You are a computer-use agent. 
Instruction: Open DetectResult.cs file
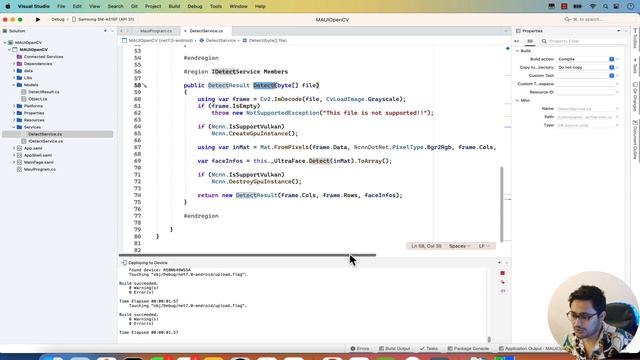pyautogui.click(x=44, y=92)
